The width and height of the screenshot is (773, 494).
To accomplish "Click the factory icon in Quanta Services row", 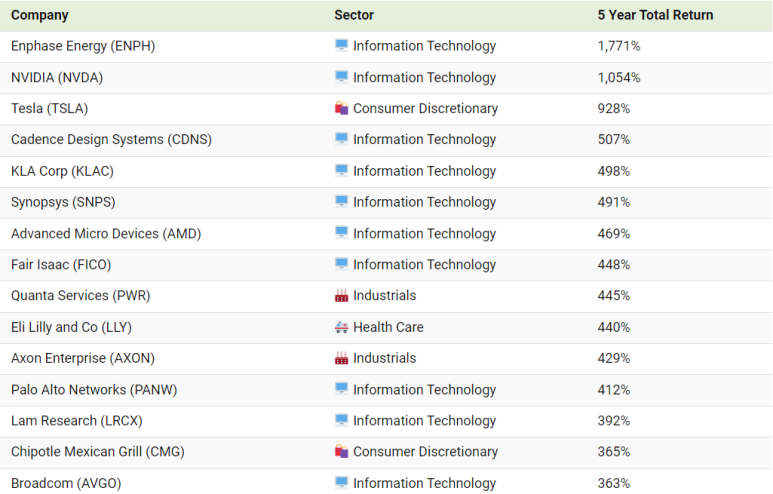I will [x=341, y=296].
